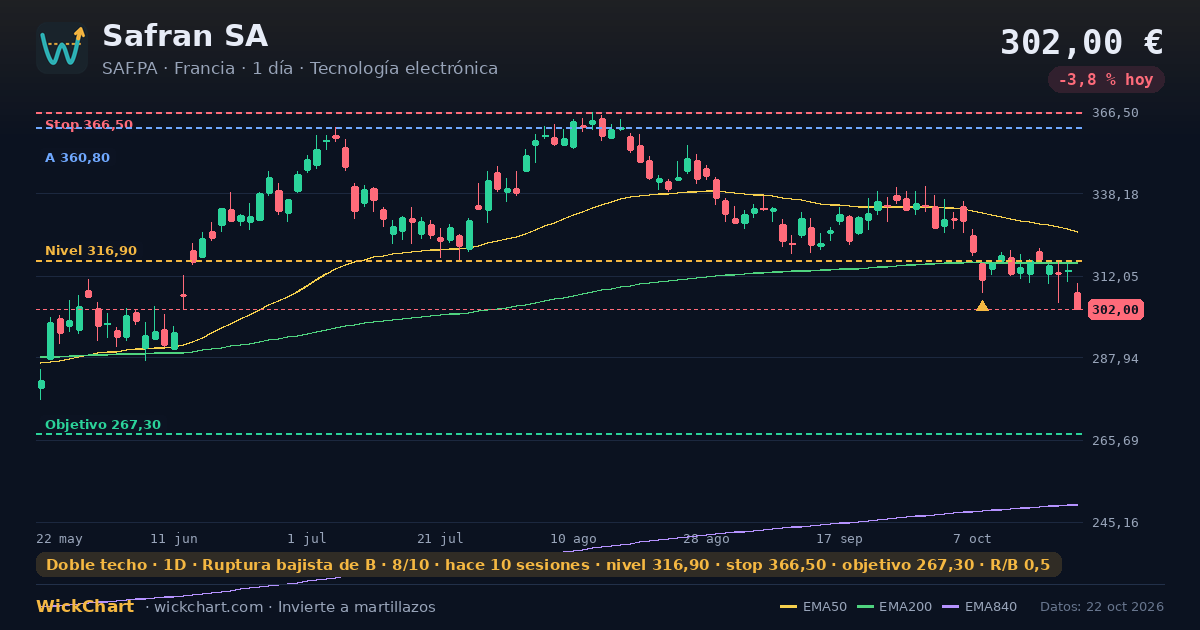
Task: Click the red 302,00 price tag on axis
Action: (1116, 310)
